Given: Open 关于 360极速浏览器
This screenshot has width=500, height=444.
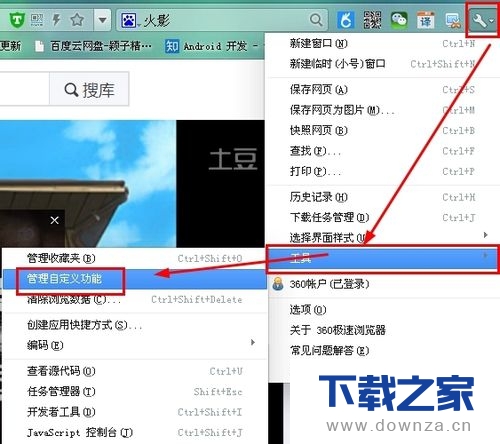Looking at the screenshot, I should (383, 330).
